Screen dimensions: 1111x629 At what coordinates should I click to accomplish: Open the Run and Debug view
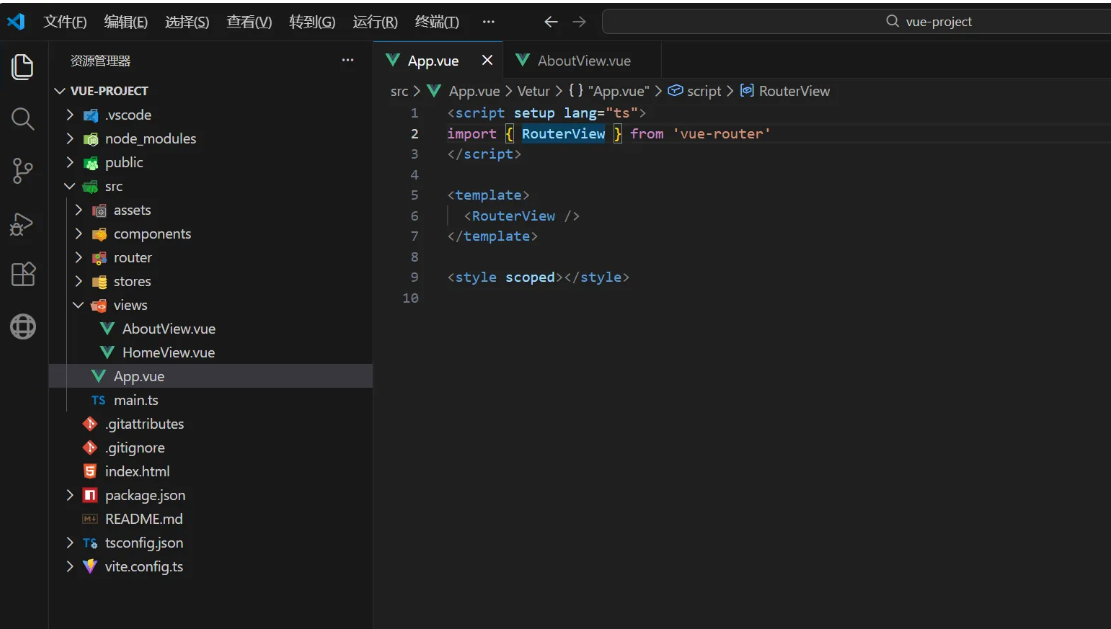click(x=22, y=223)
